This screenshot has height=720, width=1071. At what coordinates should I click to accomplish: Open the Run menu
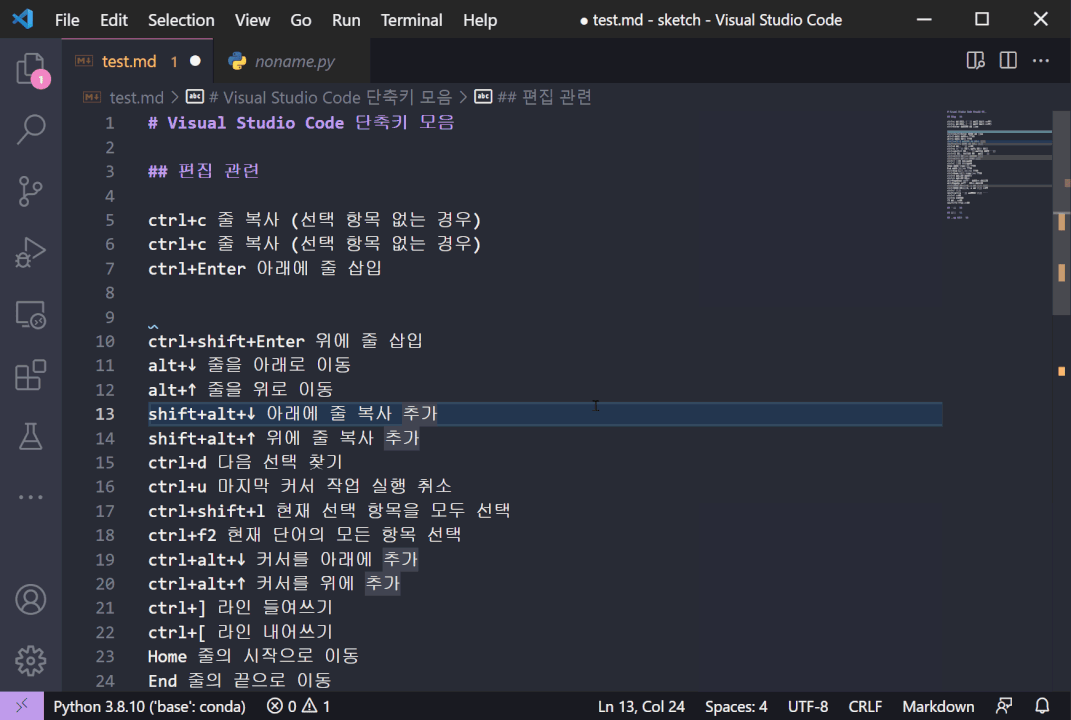(346, 20)
